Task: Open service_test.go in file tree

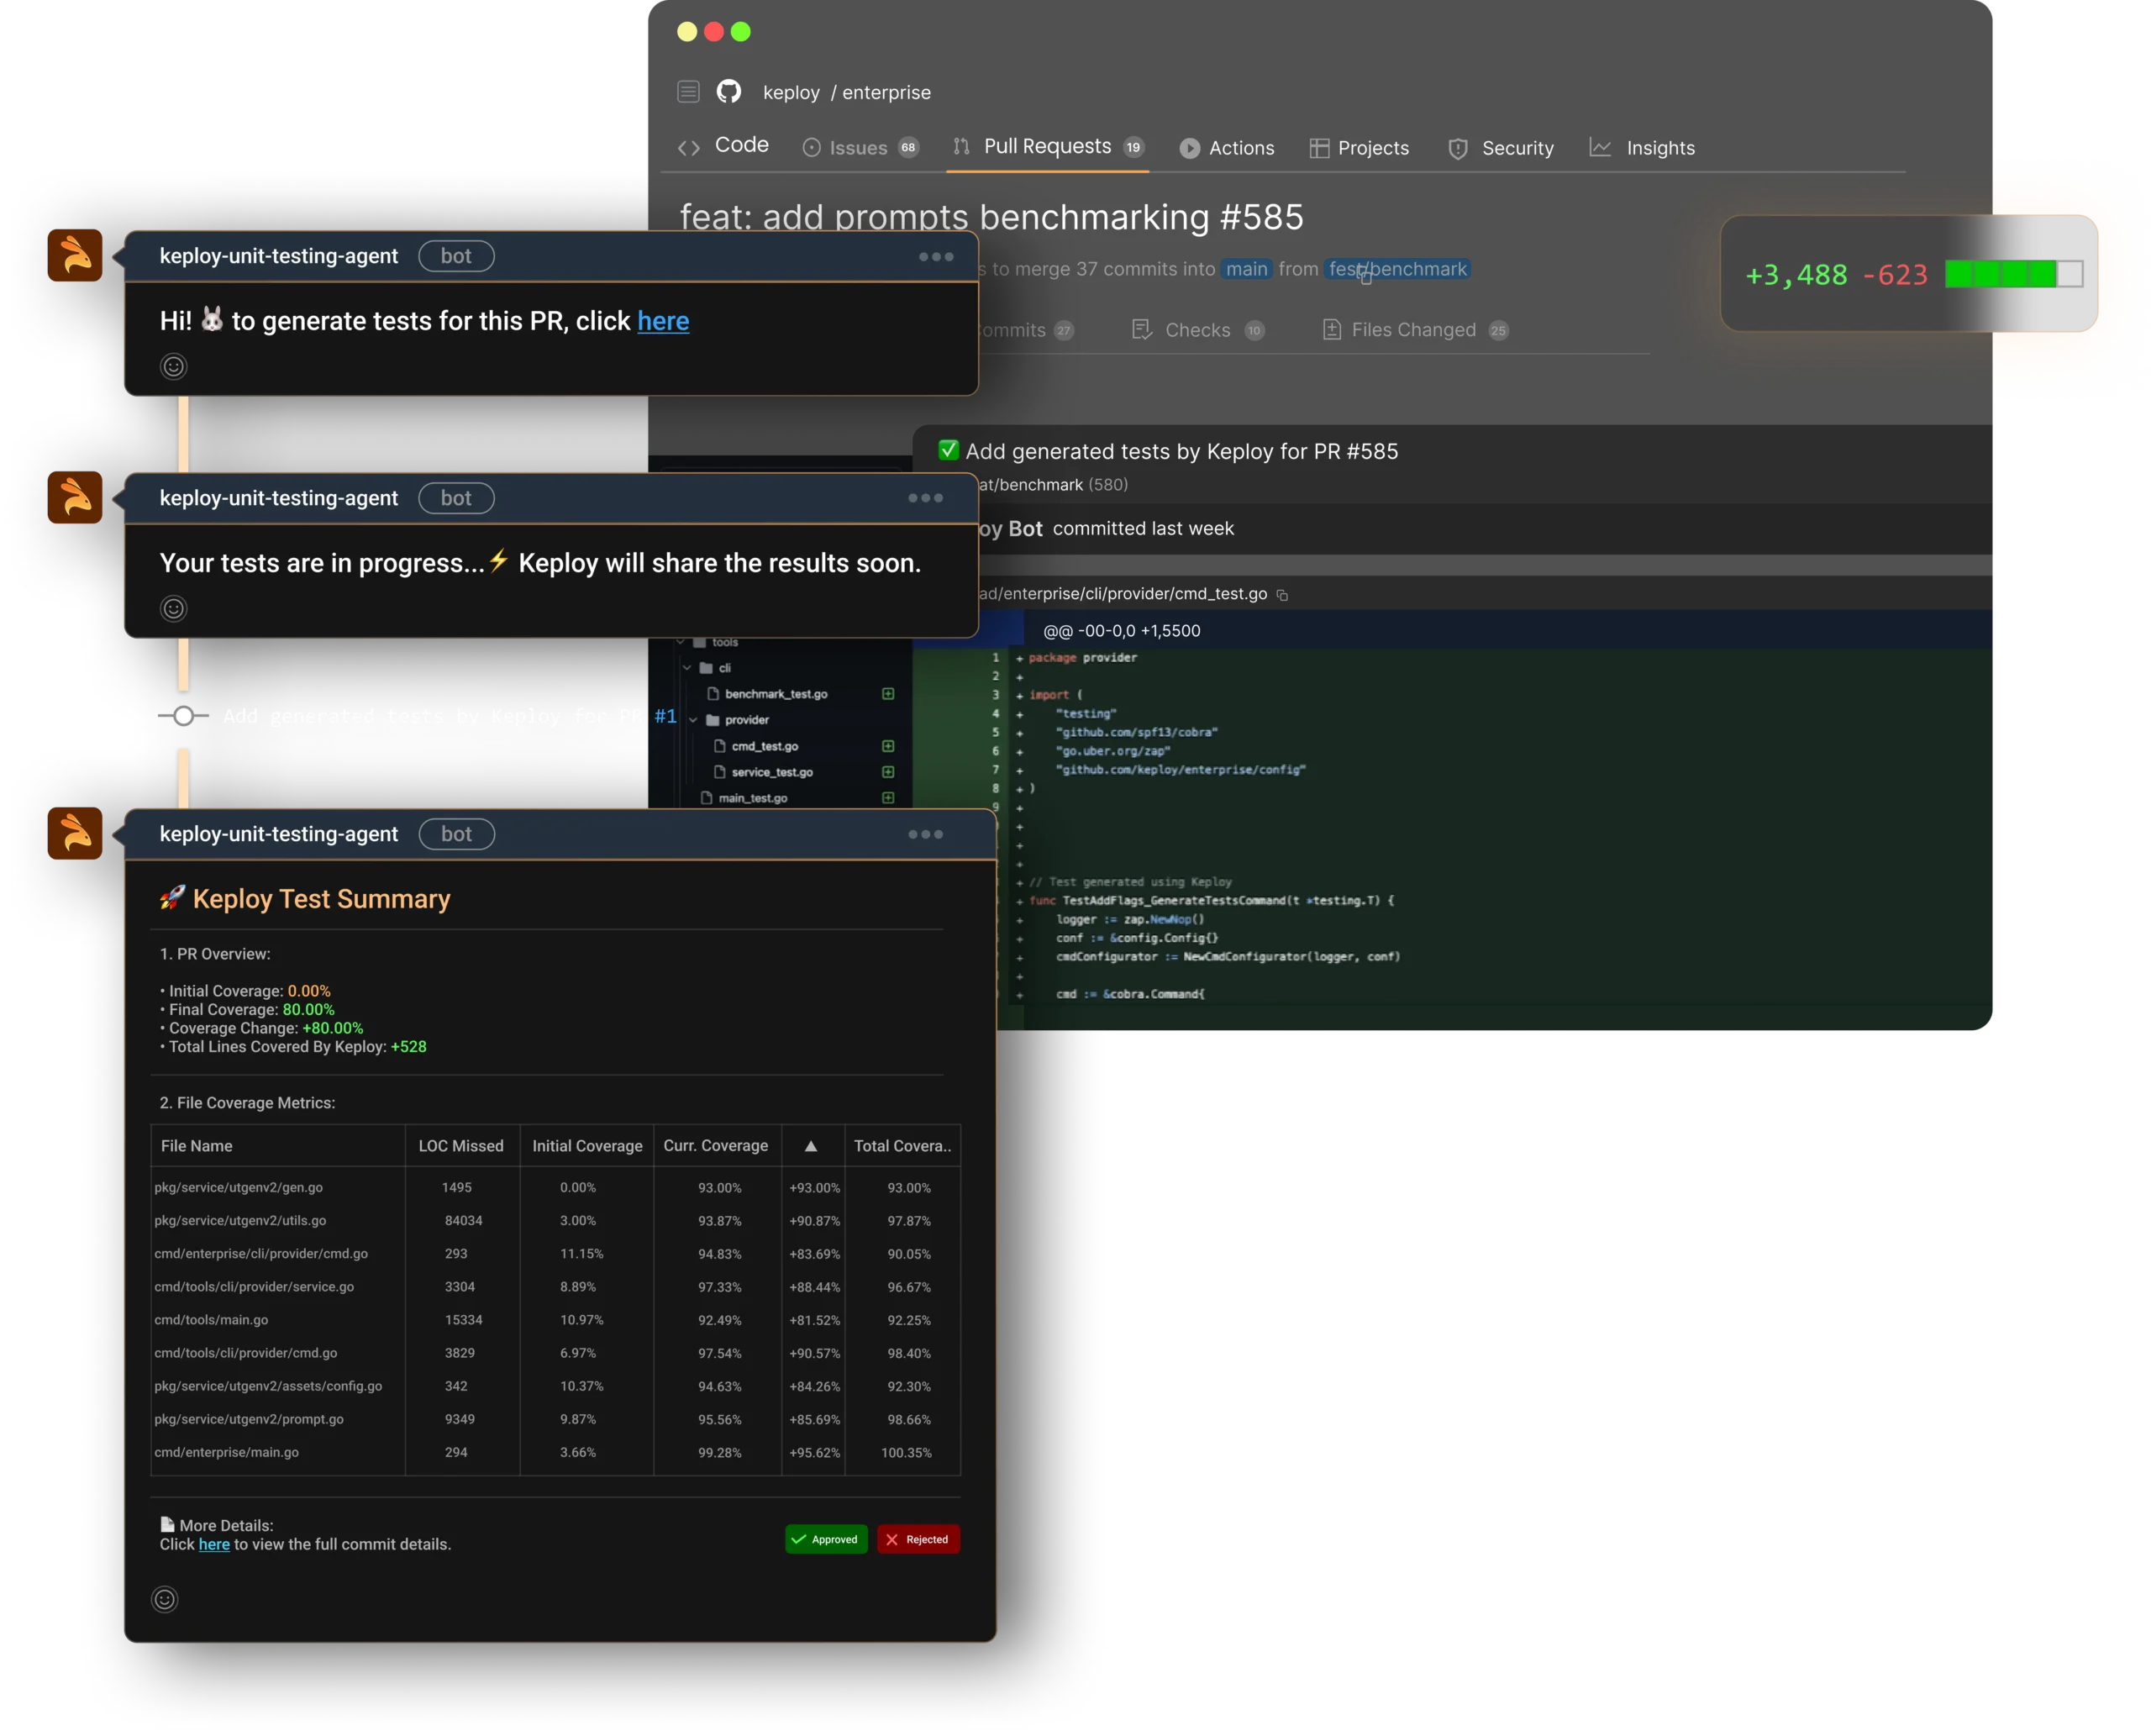Action: [763, 772]
